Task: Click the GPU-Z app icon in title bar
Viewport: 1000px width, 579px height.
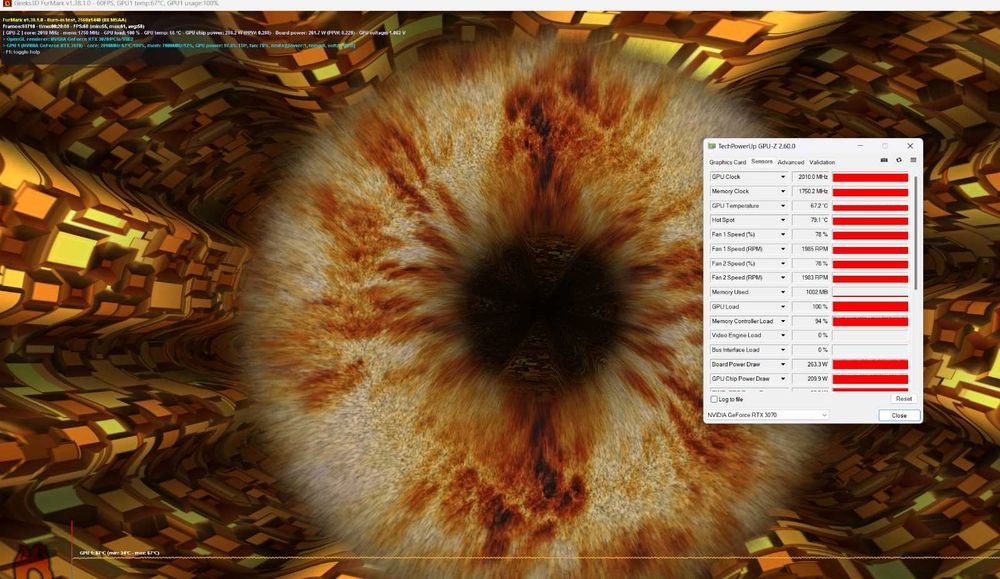Action: pyautogui.click(x=712, y=146)
